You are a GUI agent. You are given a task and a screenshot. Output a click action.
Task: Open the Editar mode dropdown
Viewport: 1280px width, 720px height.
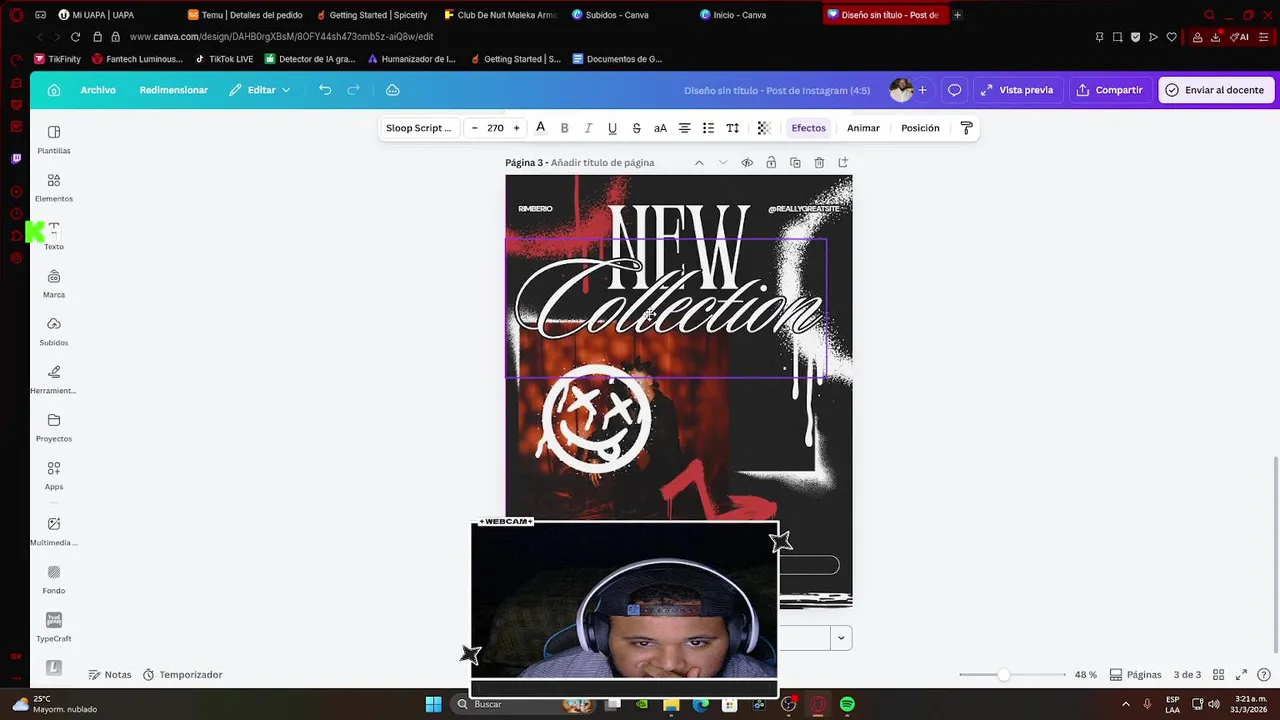tap(260, 90)
